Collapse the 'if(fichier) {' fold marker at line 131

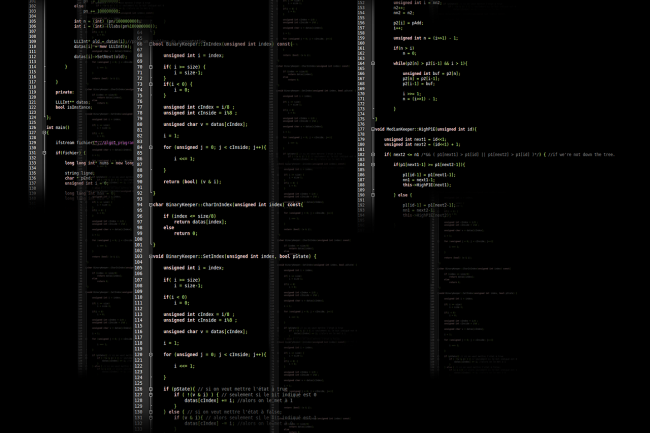coord(44,153)
